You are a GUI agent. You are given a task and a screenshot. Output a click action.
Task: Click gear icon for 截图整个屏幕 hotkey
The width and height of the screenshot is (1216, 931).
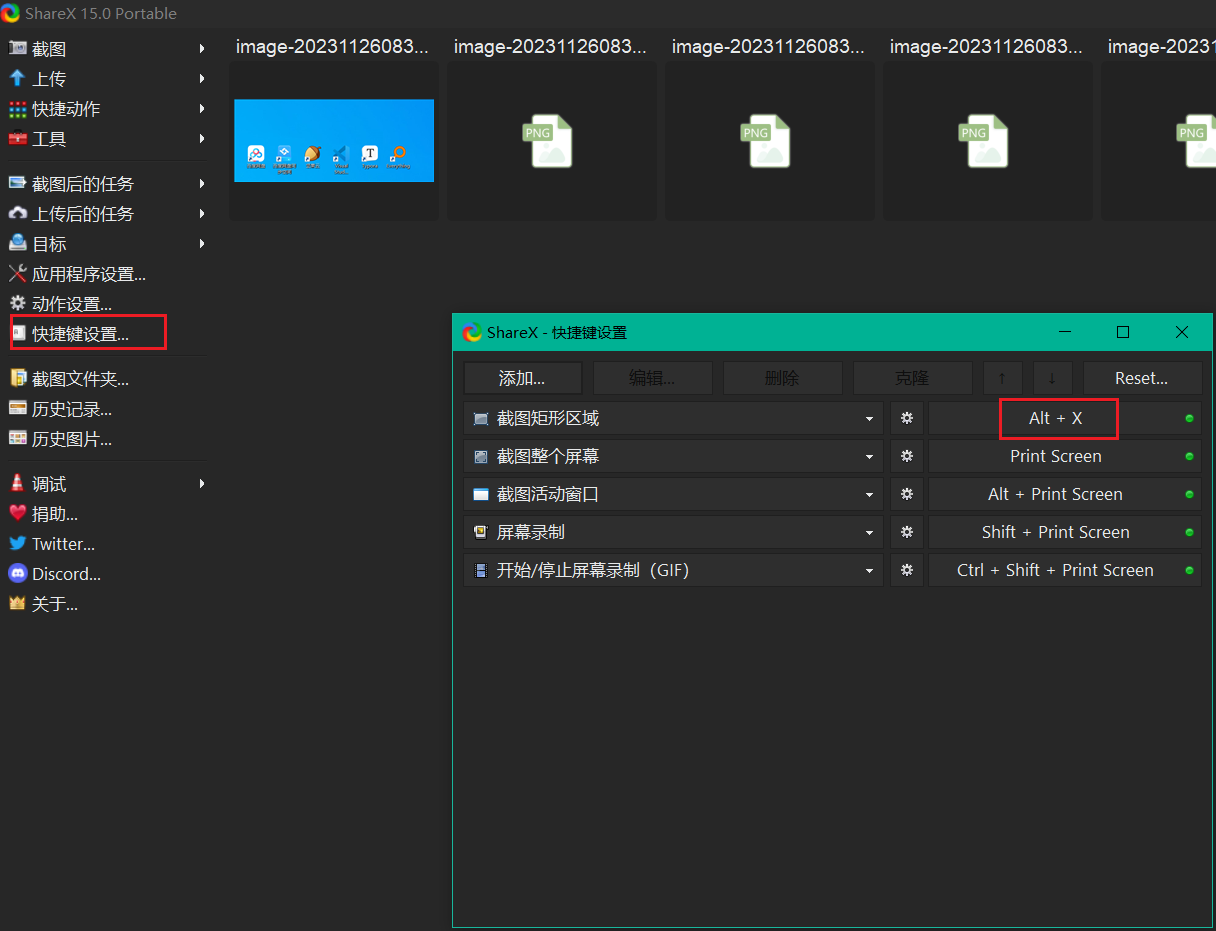coord(907,456)
